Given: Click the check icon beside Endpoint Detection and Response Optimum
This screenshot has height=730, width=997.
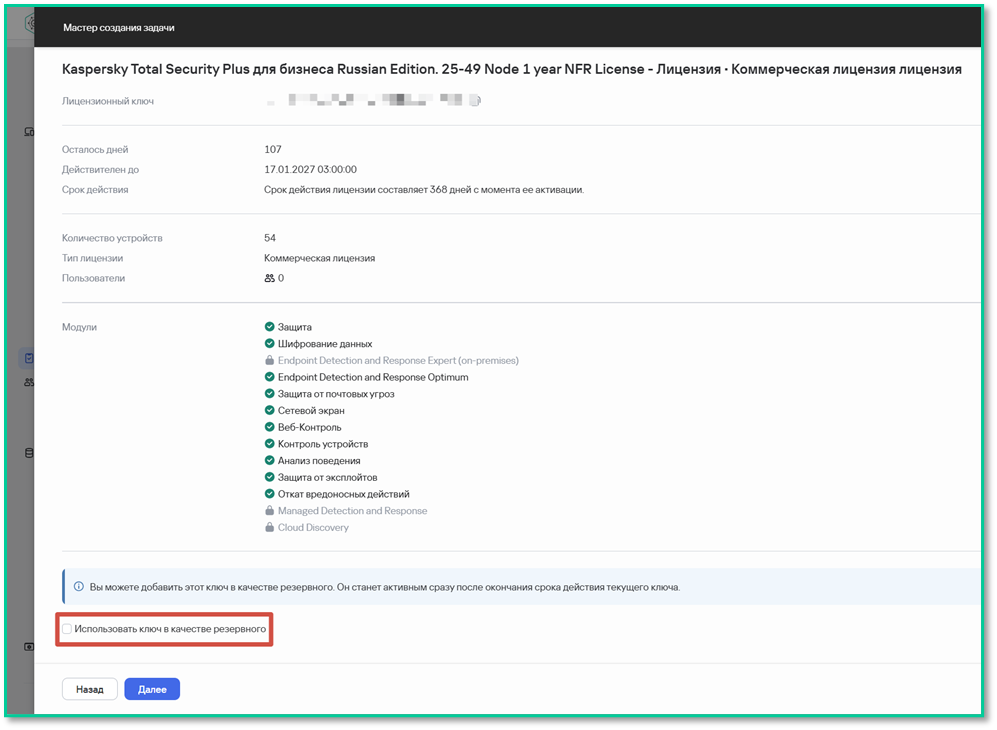Looking at the screenshot, I should tap(270, 377).
